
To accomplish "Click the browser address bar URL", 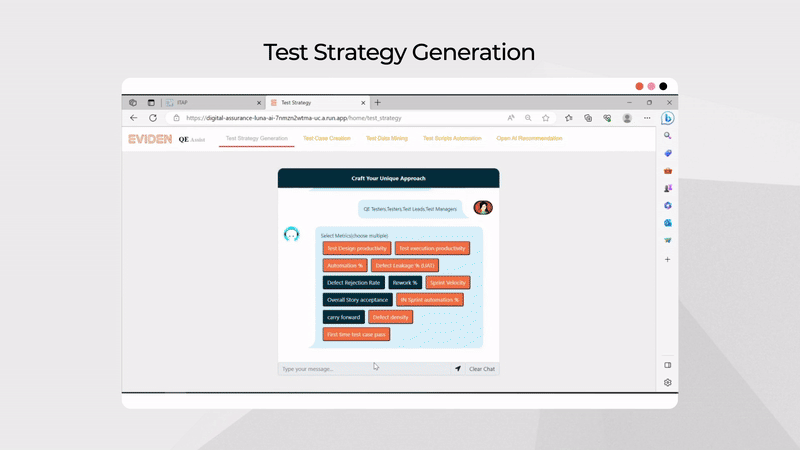I will (x=293, y=118).
